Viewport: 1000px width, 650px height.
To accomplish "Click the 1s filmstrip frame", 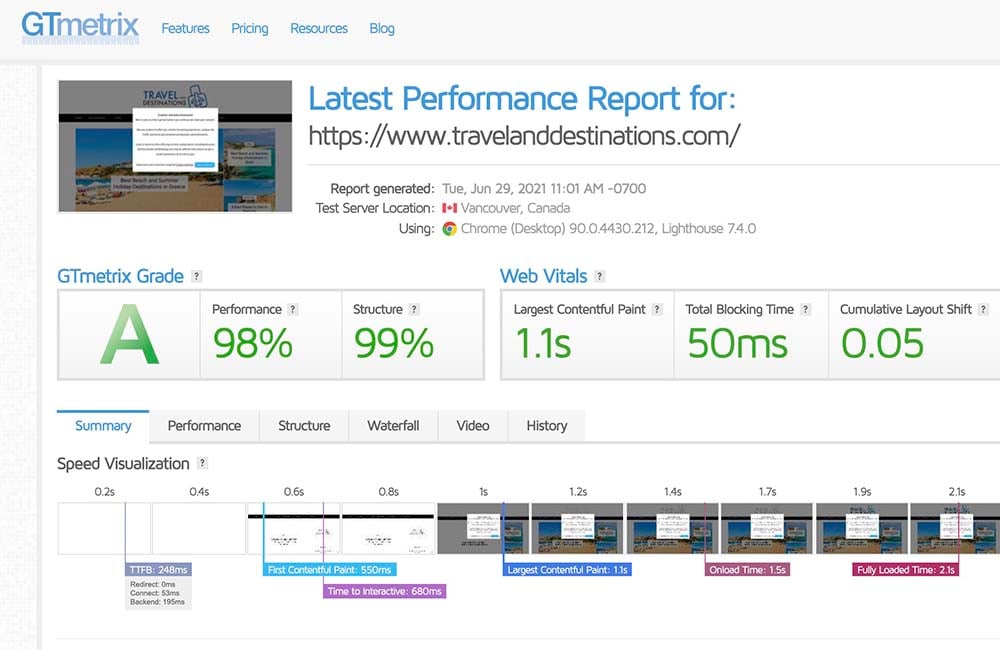I will [483, 528].
